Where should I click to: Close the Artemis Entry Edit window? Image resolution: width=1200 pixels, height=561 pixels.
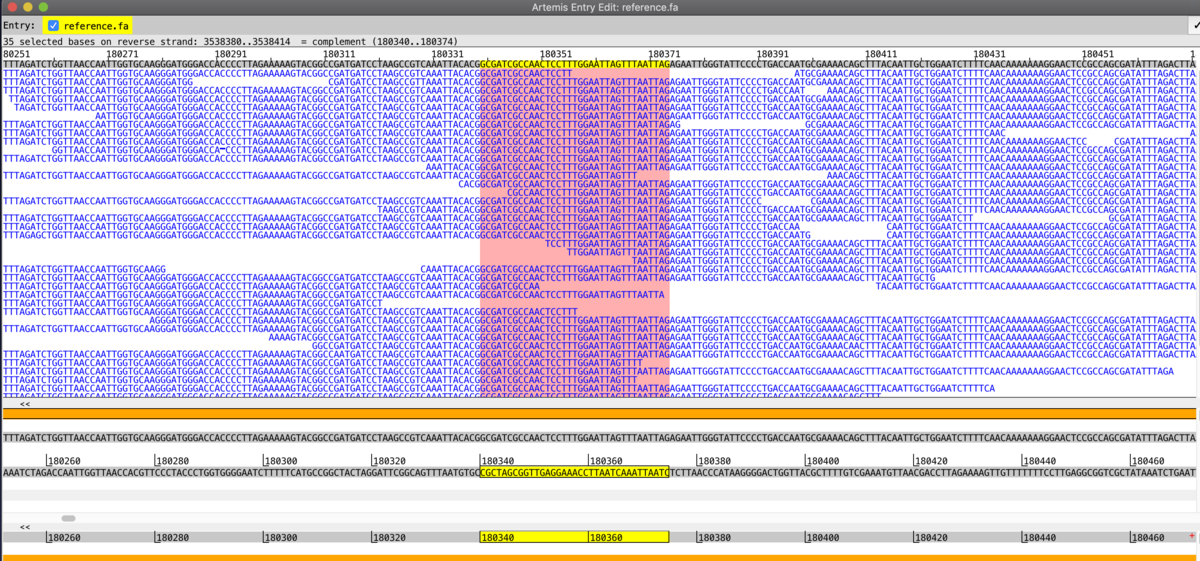point(12,7)
